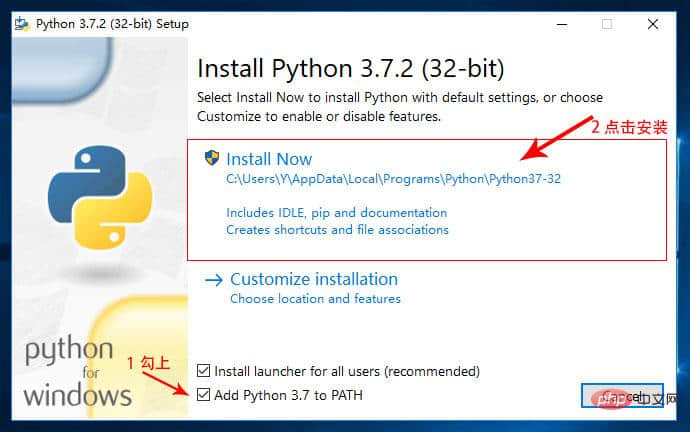Screen dimensions: 690x432
Task: Click the Python 3.7.2 (32-bit) Setup title bar
Action: (x=282, y=24)
